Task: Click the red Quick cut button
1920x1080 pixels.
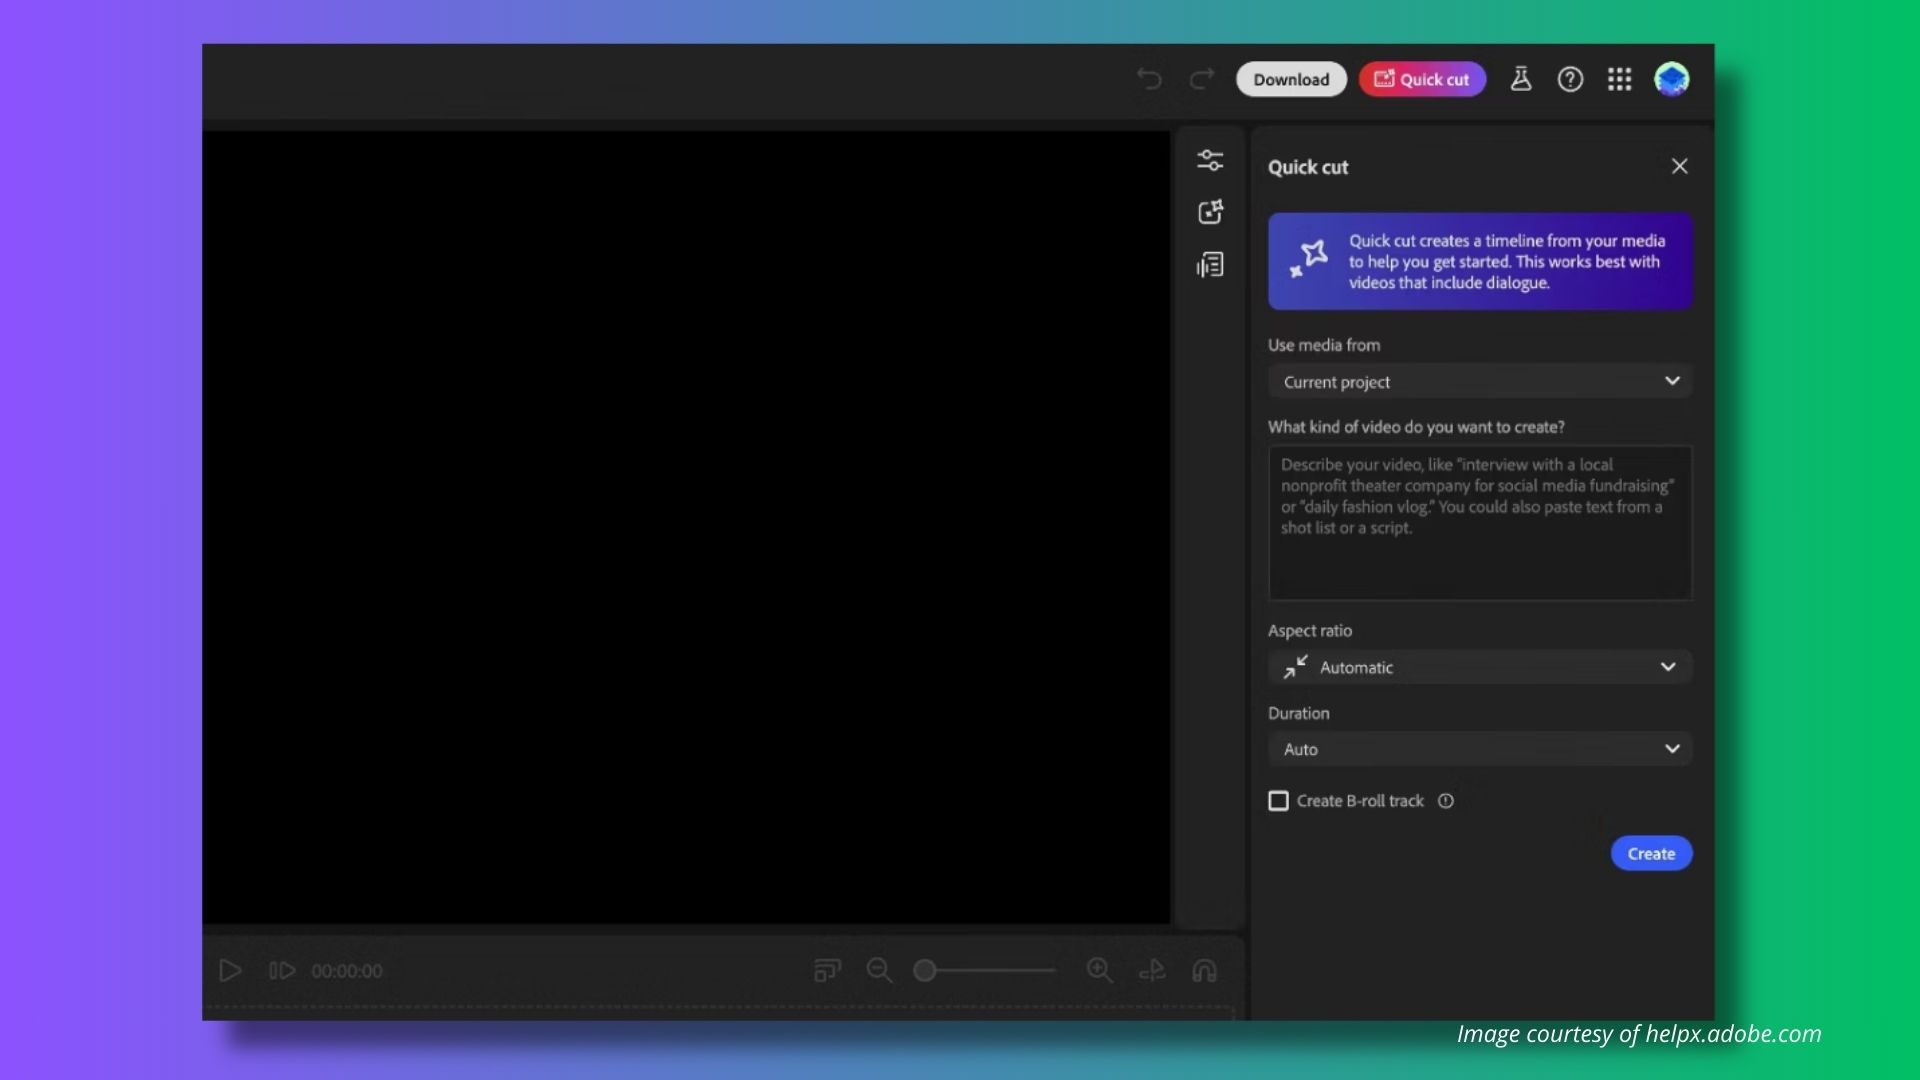Action: [1422, 79]
